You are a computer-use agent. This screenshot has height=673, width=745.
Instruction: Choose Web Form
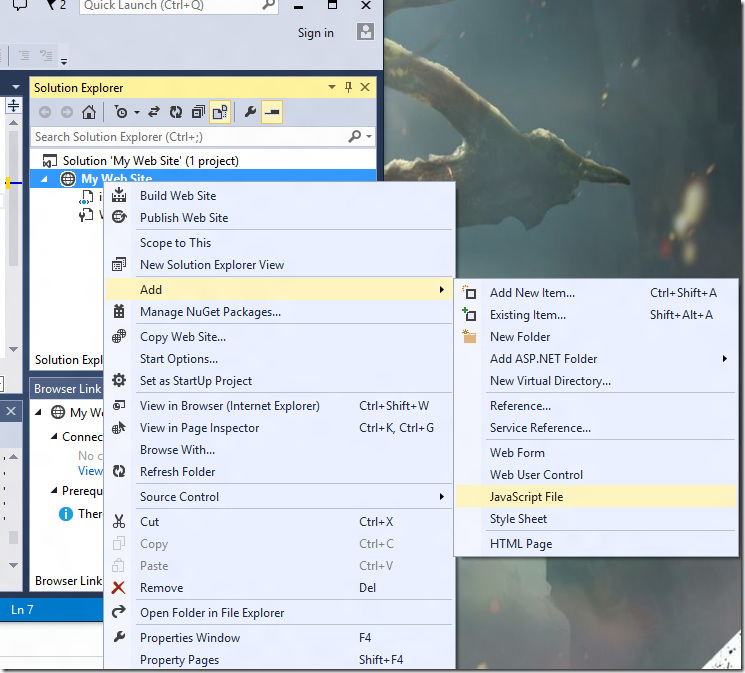pyautogui.click(x=596, y=453)
